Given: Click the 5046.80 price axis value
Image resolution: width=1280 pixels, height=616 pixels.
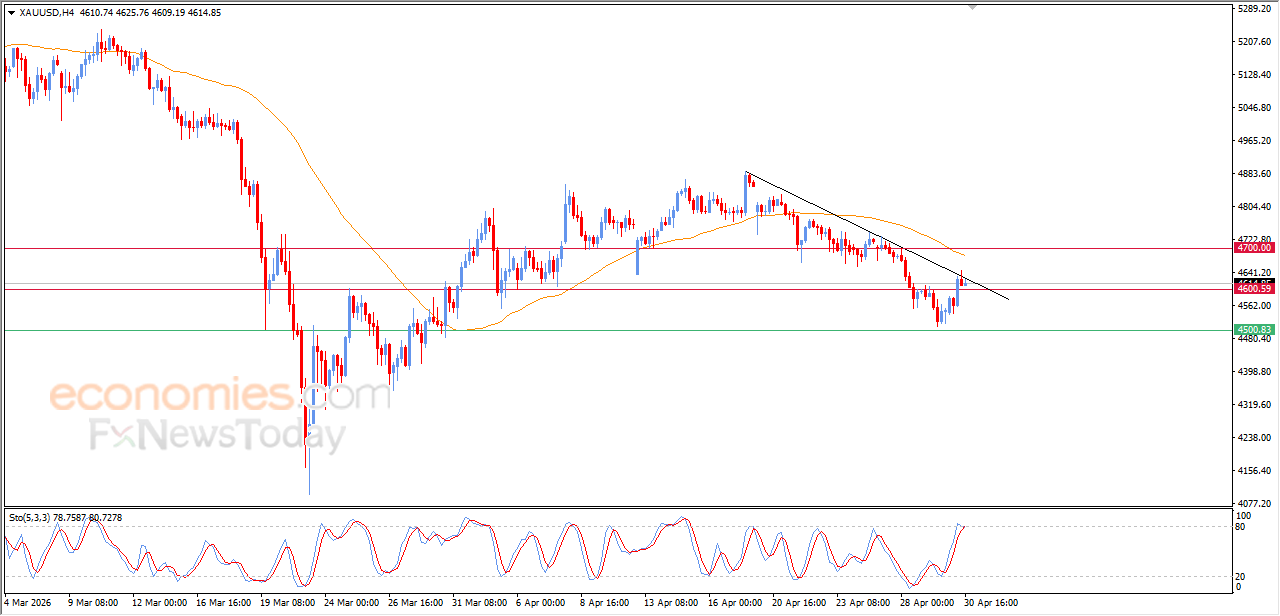Looking at the screenshot, I should click(1254, 108).
